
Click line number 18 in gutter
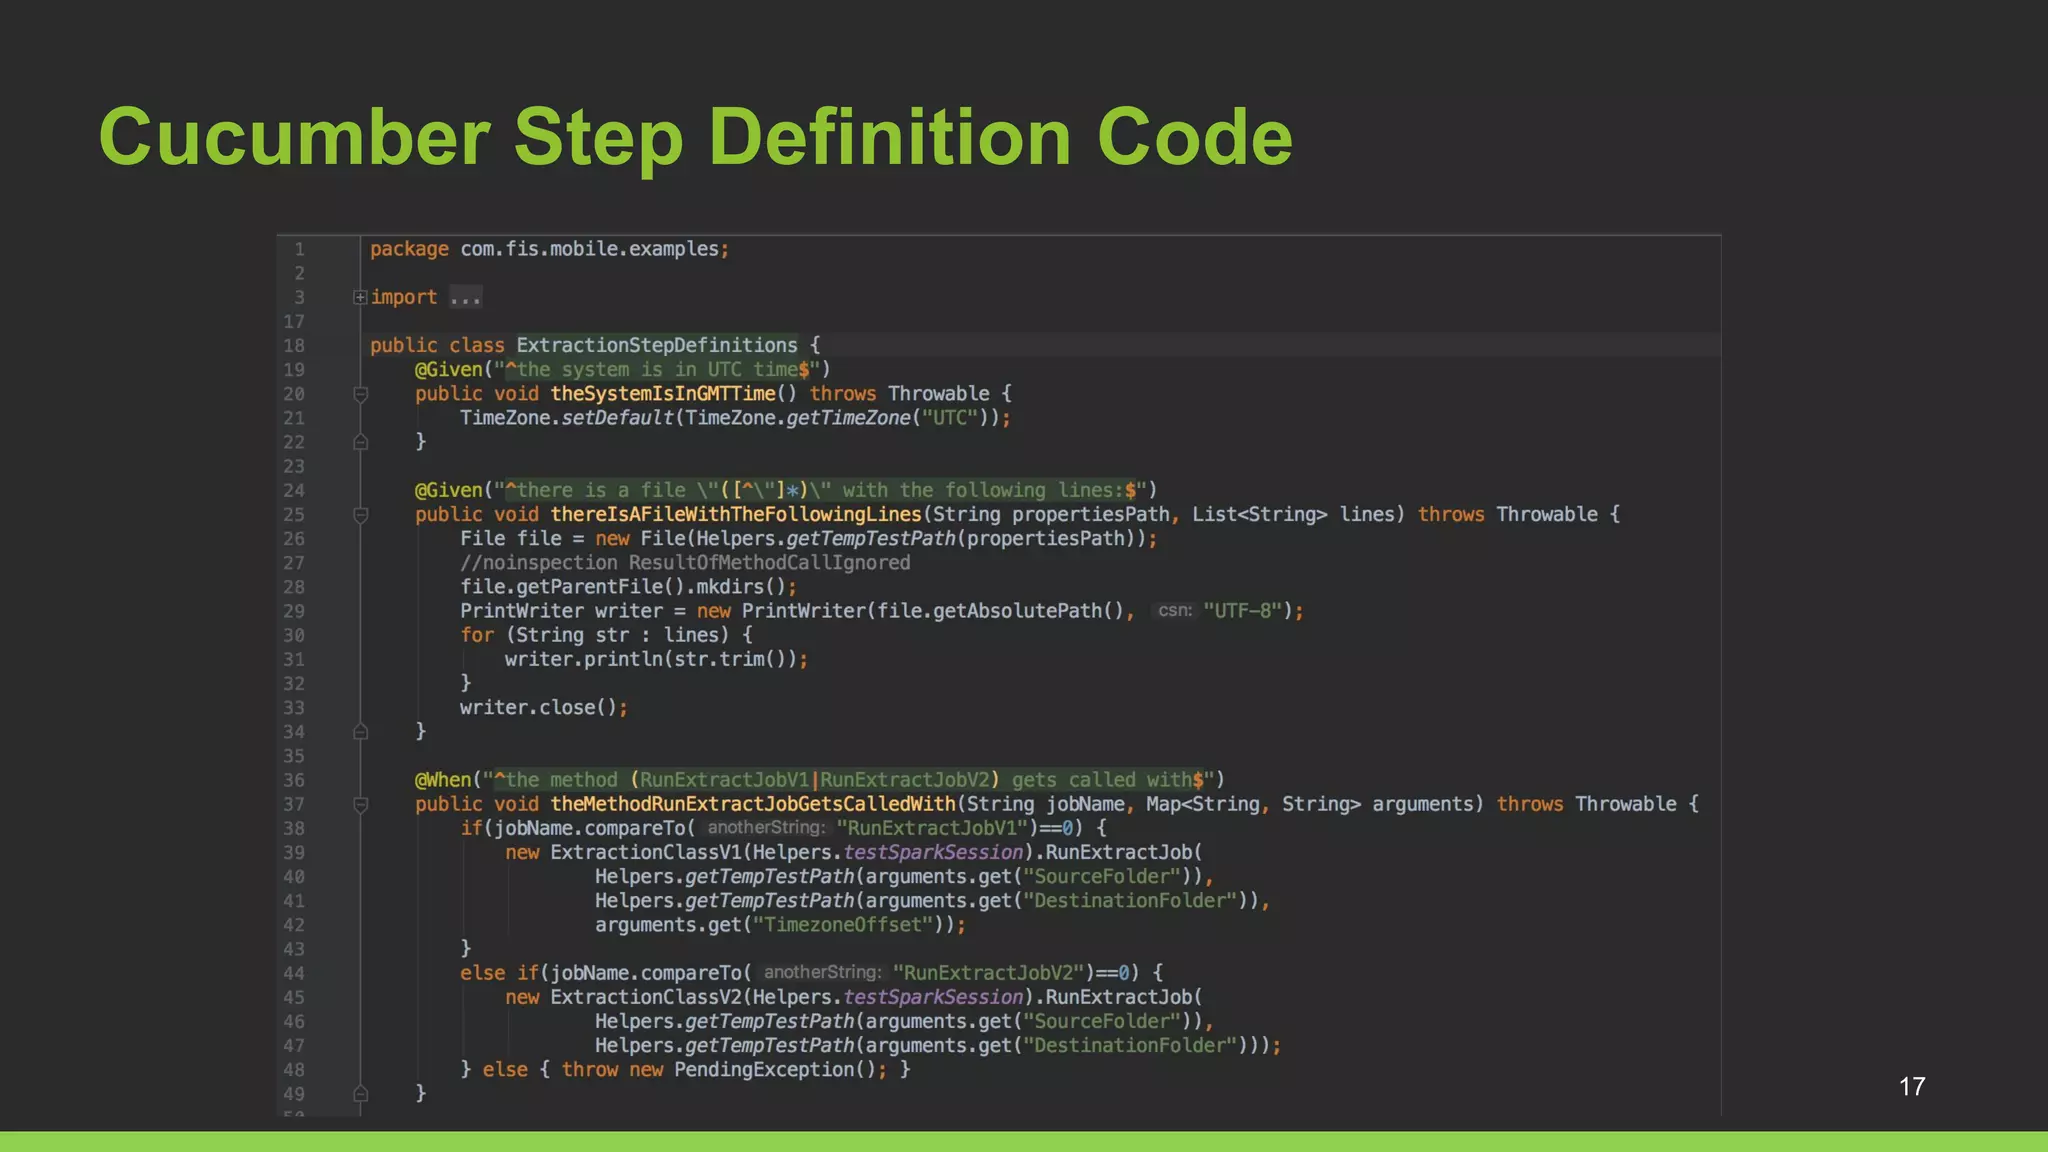pos(293,346)
